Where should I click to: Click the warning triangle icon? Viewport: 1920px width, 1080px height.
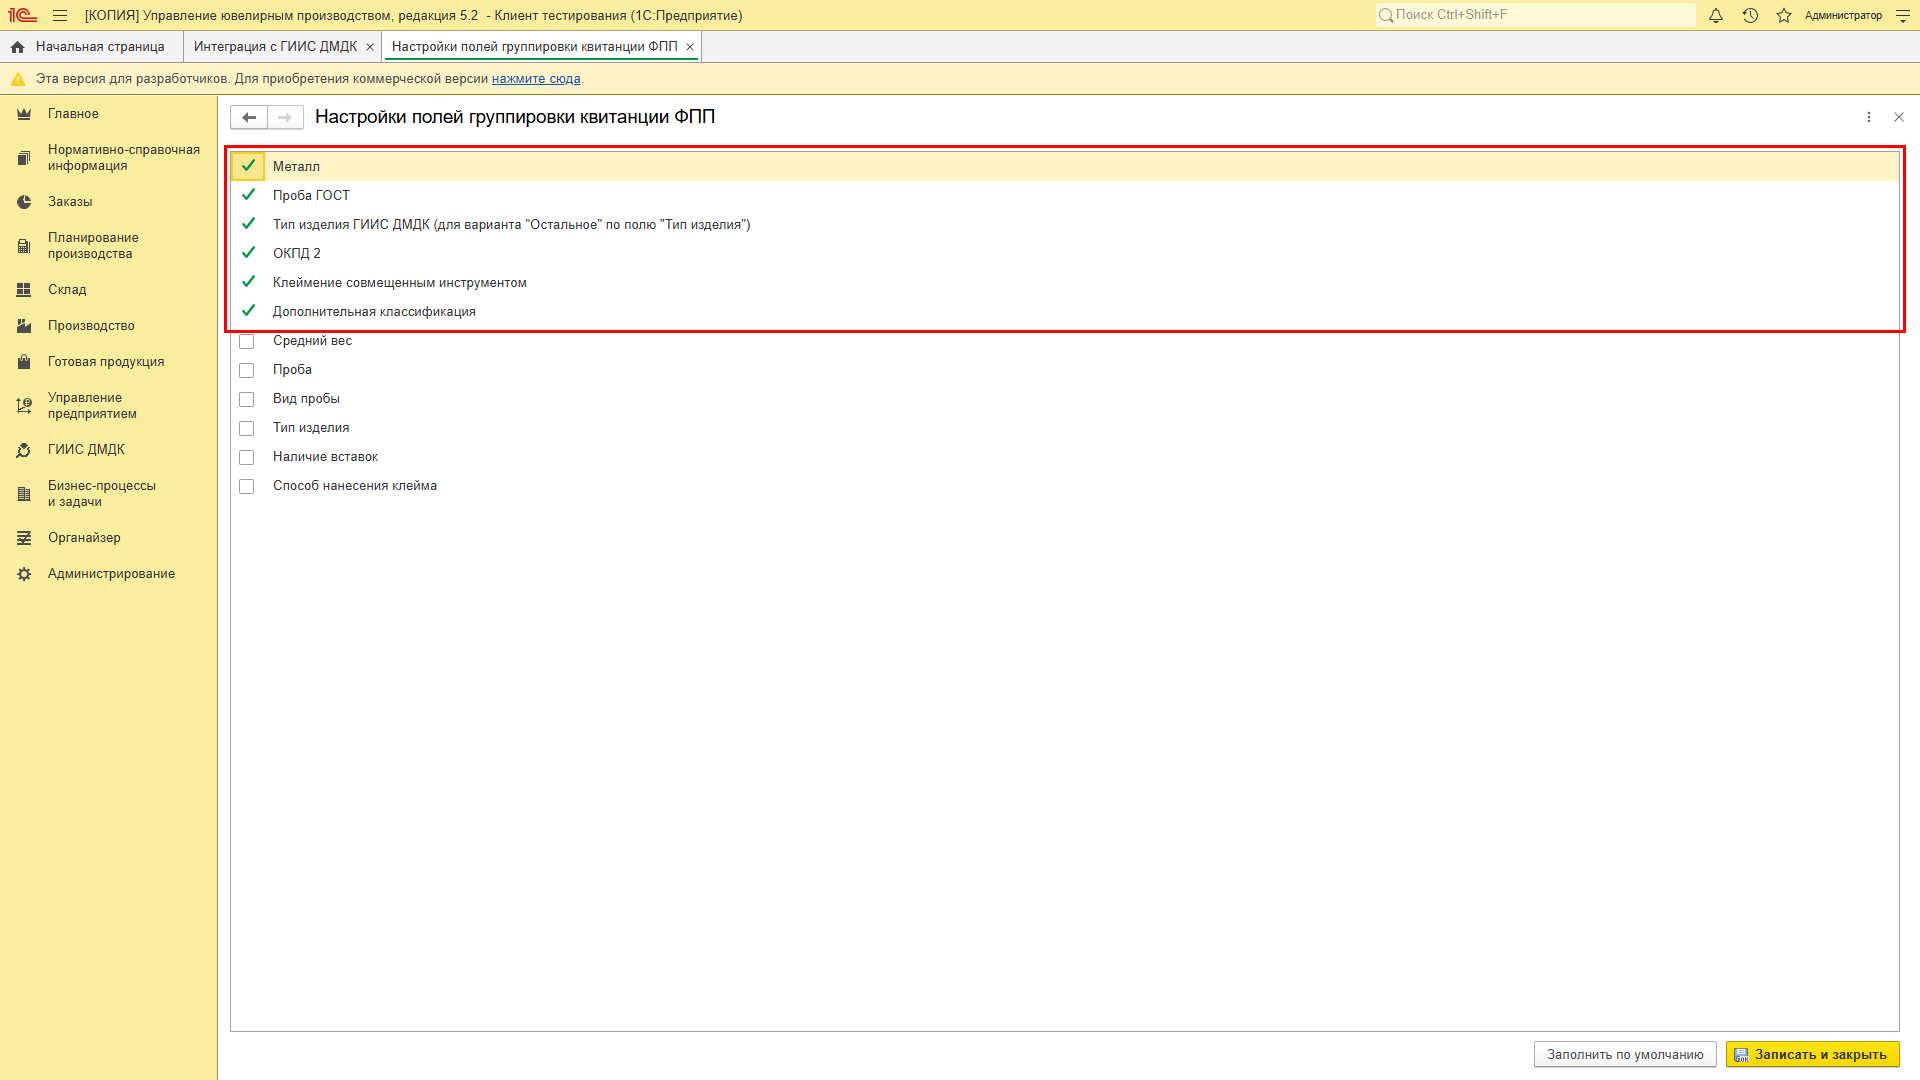click(x=18, y=79)
